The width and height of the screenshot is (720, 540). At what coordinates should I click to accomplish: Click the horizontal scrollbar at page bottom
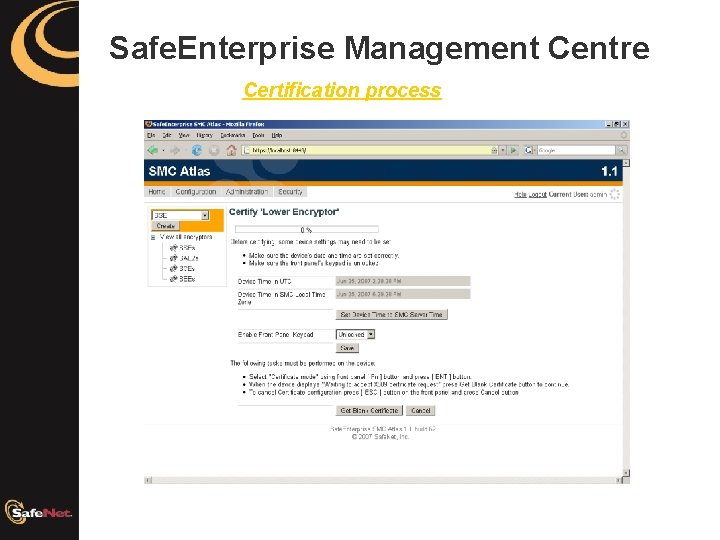[x=383, y=480]
